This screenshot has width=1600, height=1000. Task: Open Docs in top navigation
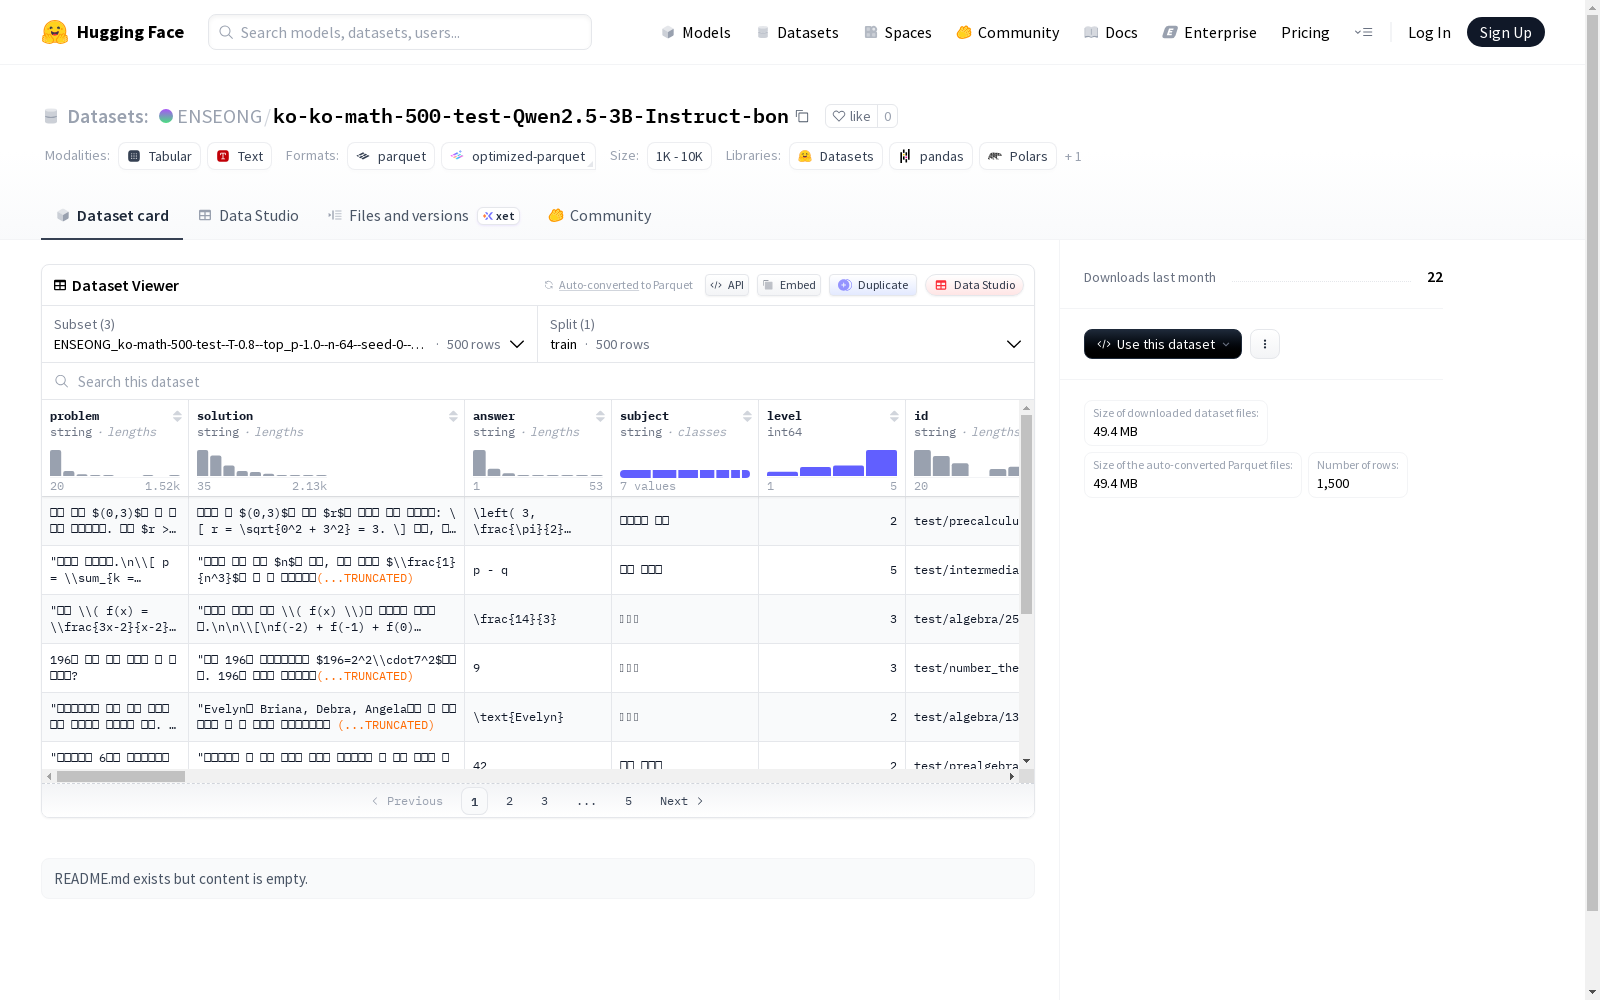[1111, 32]
